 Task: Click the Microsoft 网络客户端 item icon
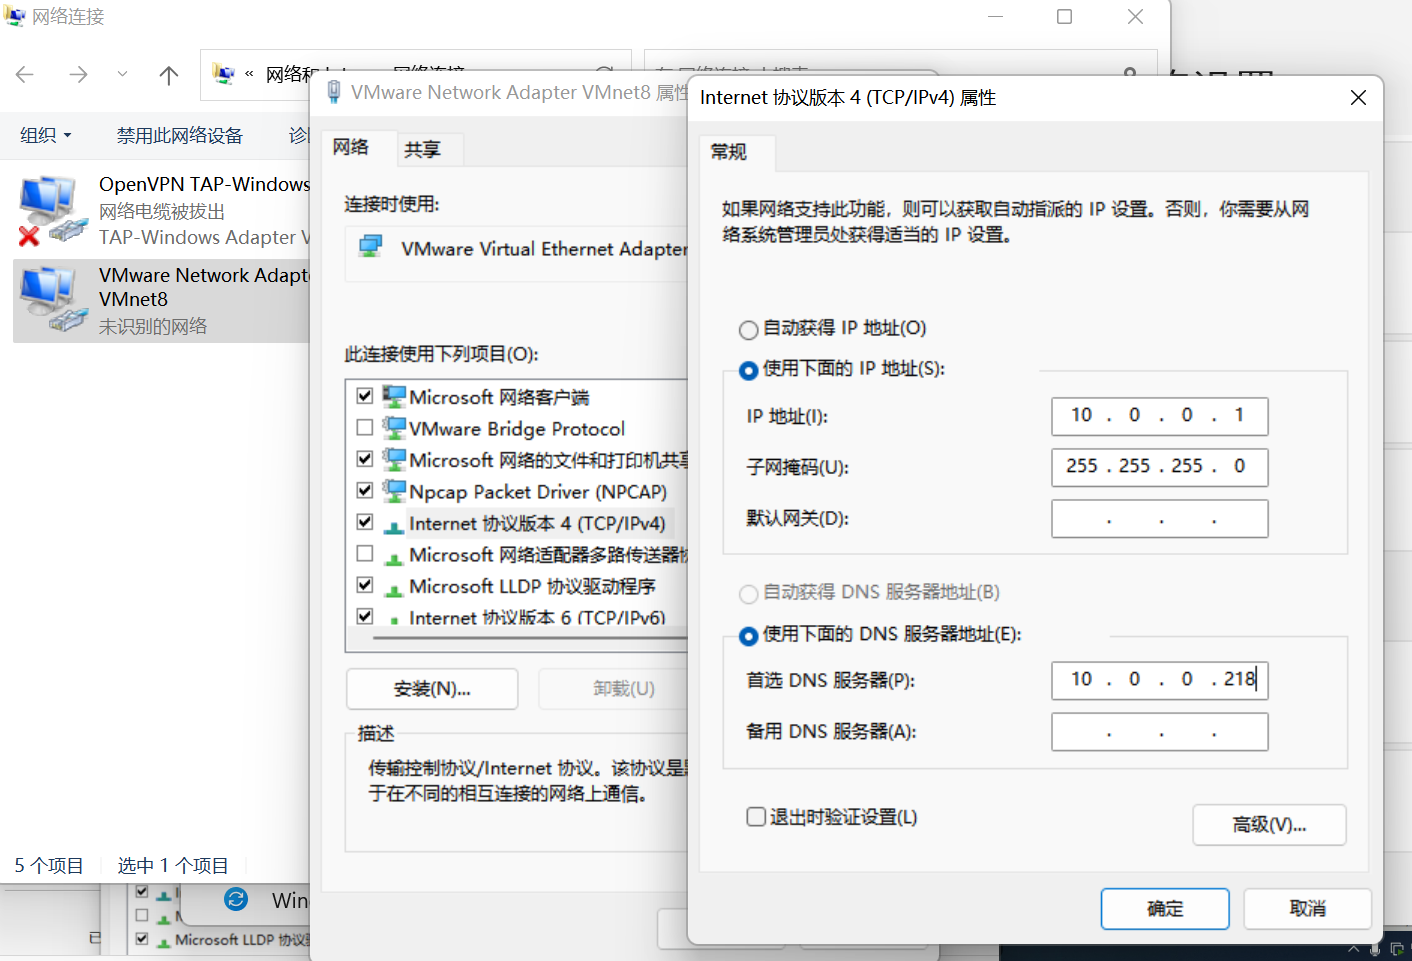tap(394, 396)
